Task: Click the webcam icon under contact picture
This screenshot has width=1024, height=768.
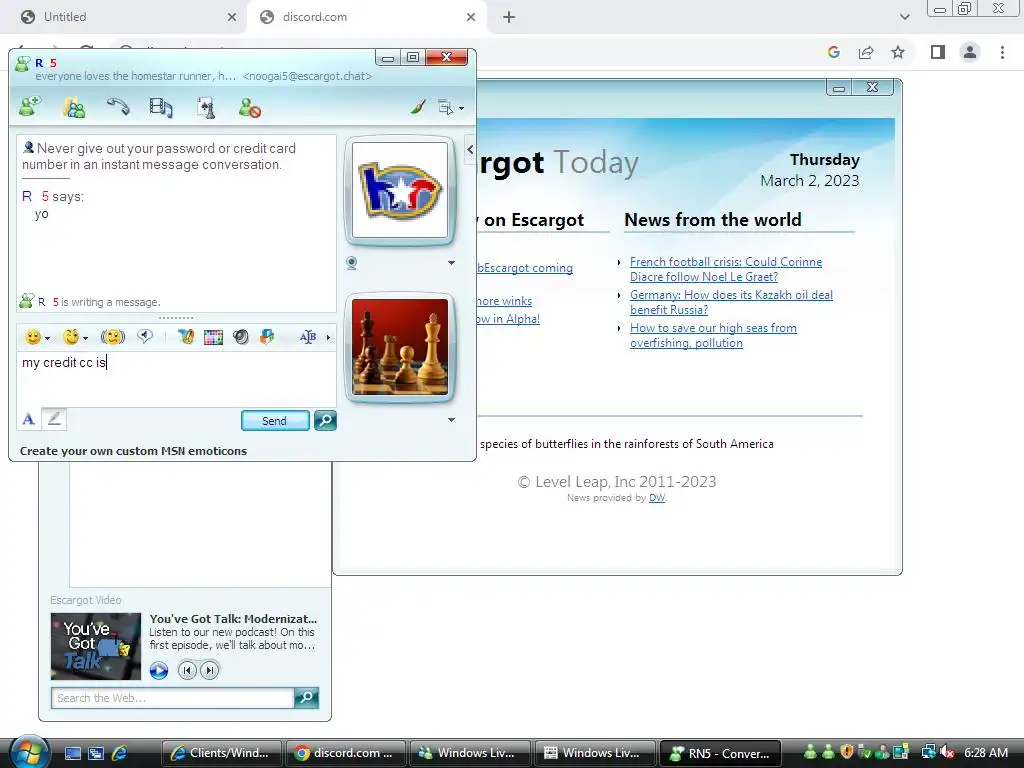Action: [351, 263]
